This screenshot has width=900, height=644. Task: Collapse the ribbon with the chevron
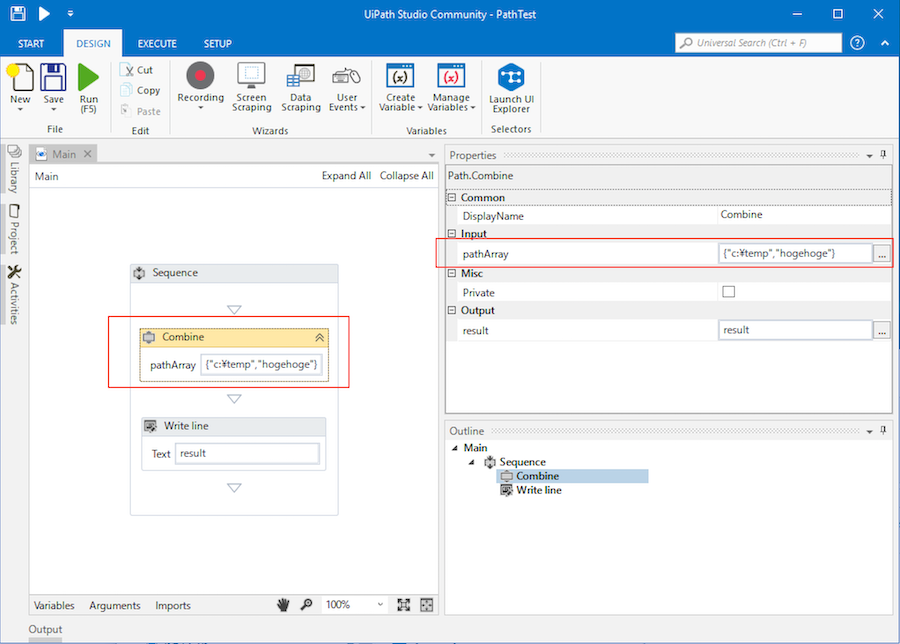(x=885, y=43)
